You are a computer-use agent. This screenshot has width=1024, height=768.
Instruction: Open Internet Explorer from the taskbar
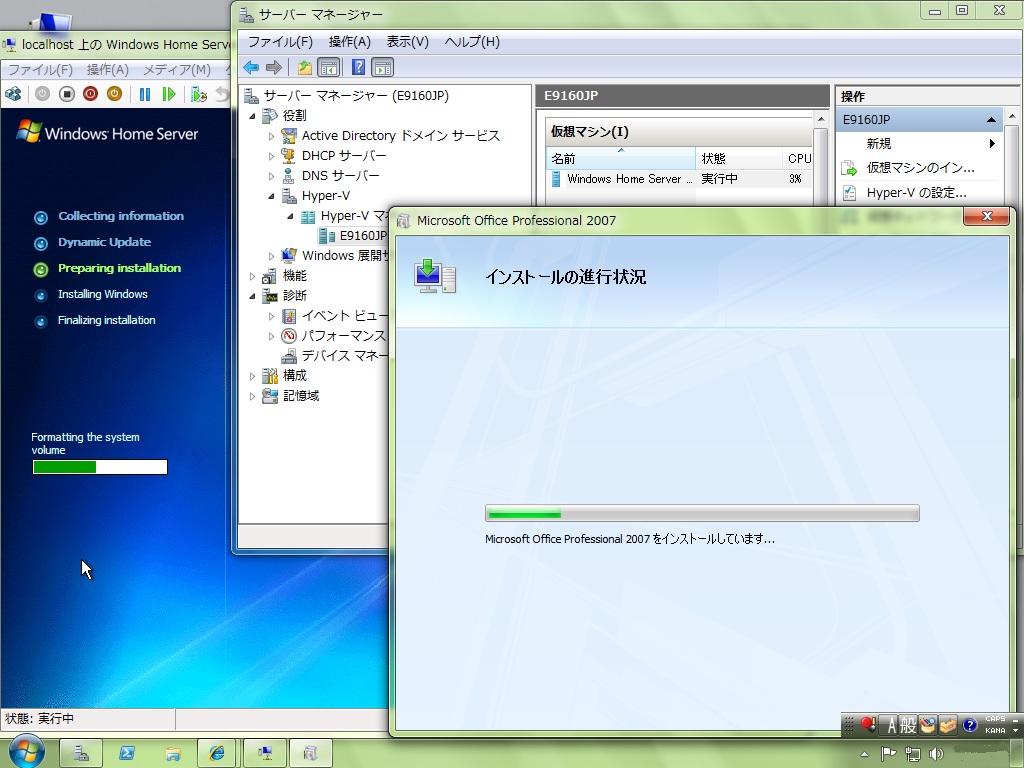click(x=217, y=753)
